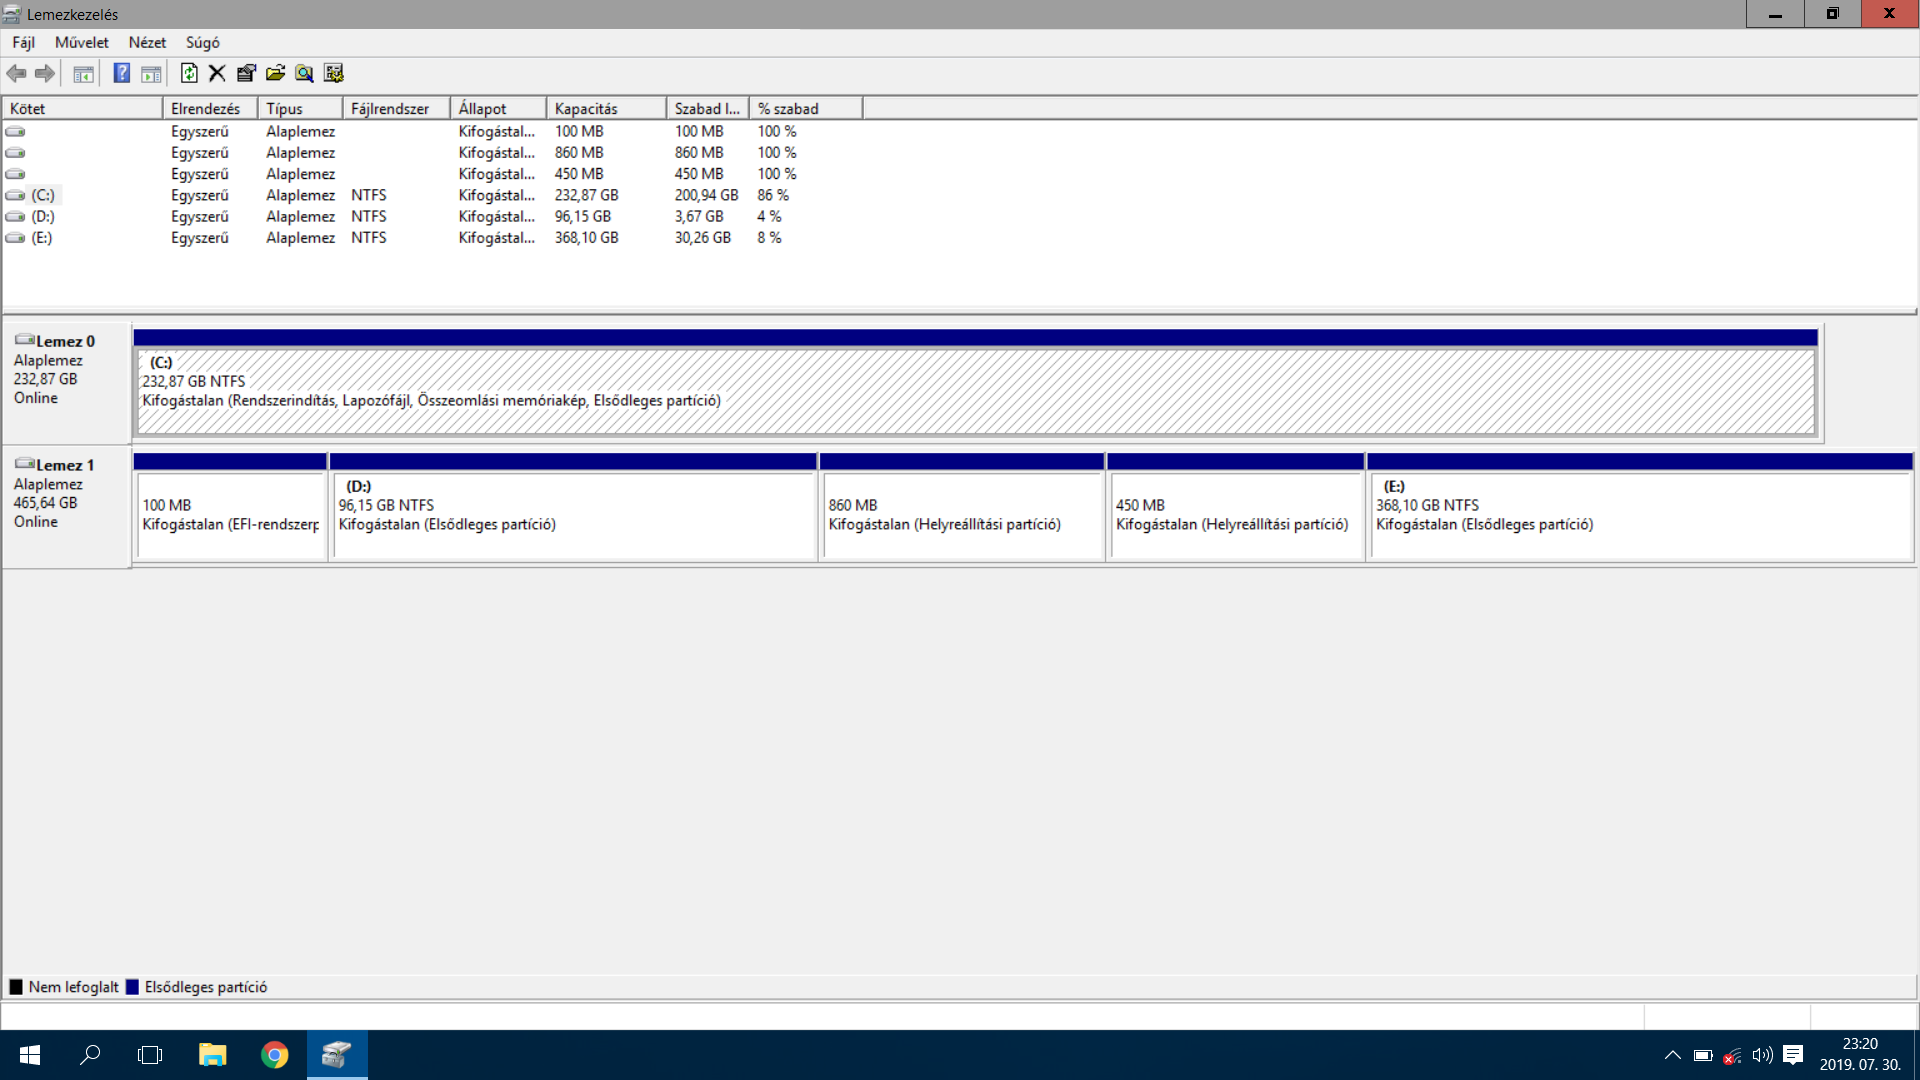Screen dimensions: 1920x1080
Task: Click the settings view toolbar icon
Action: [x=334, y=73]
